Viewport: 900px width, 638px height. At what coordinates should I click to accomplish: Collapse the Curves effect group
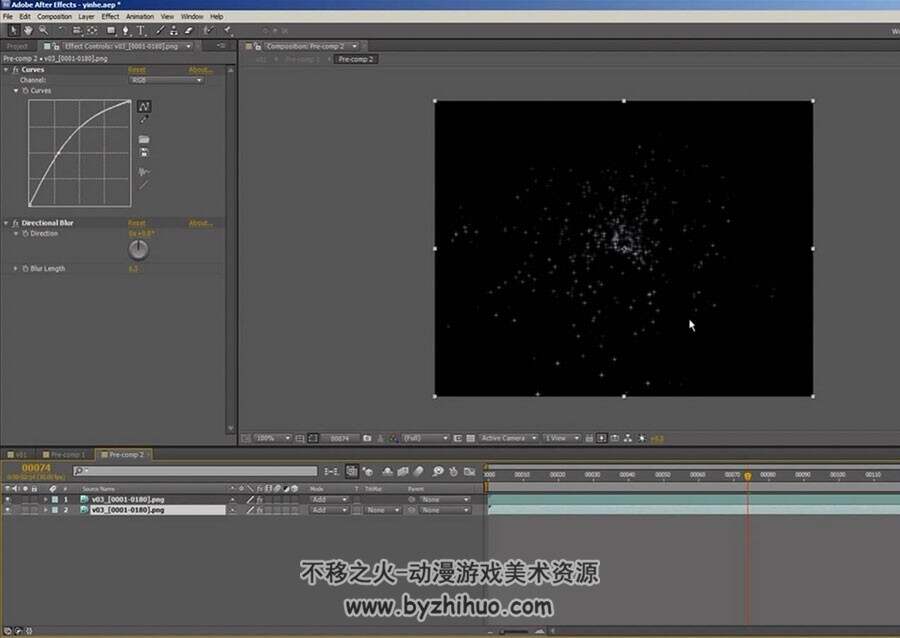point(6,69)
